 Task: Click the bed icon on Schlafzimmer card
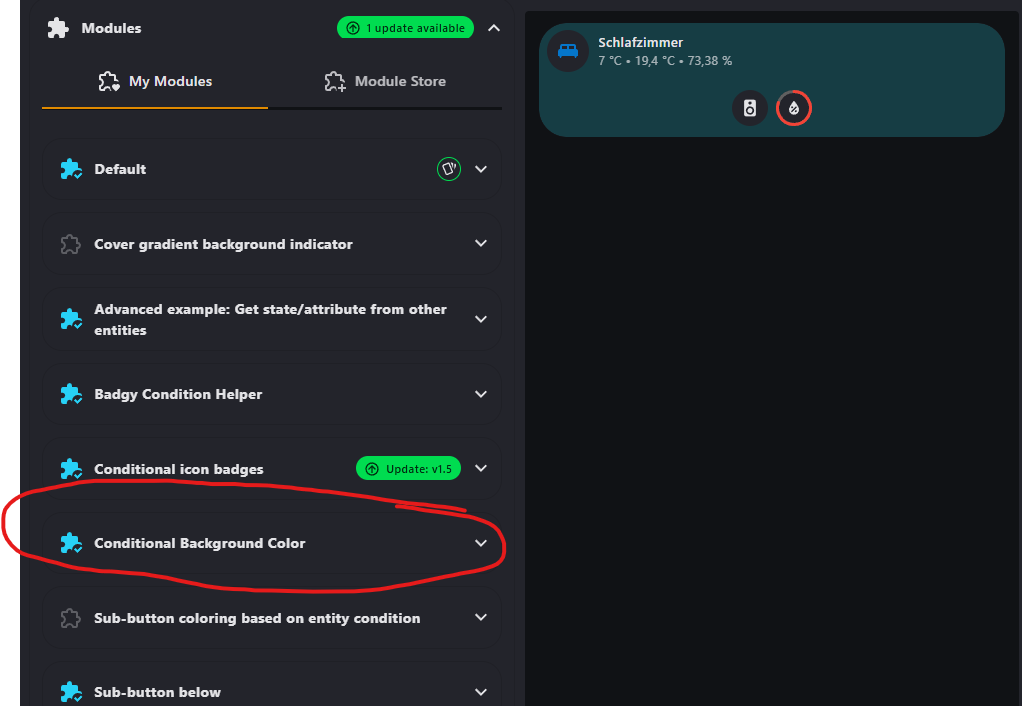point(568,50)
